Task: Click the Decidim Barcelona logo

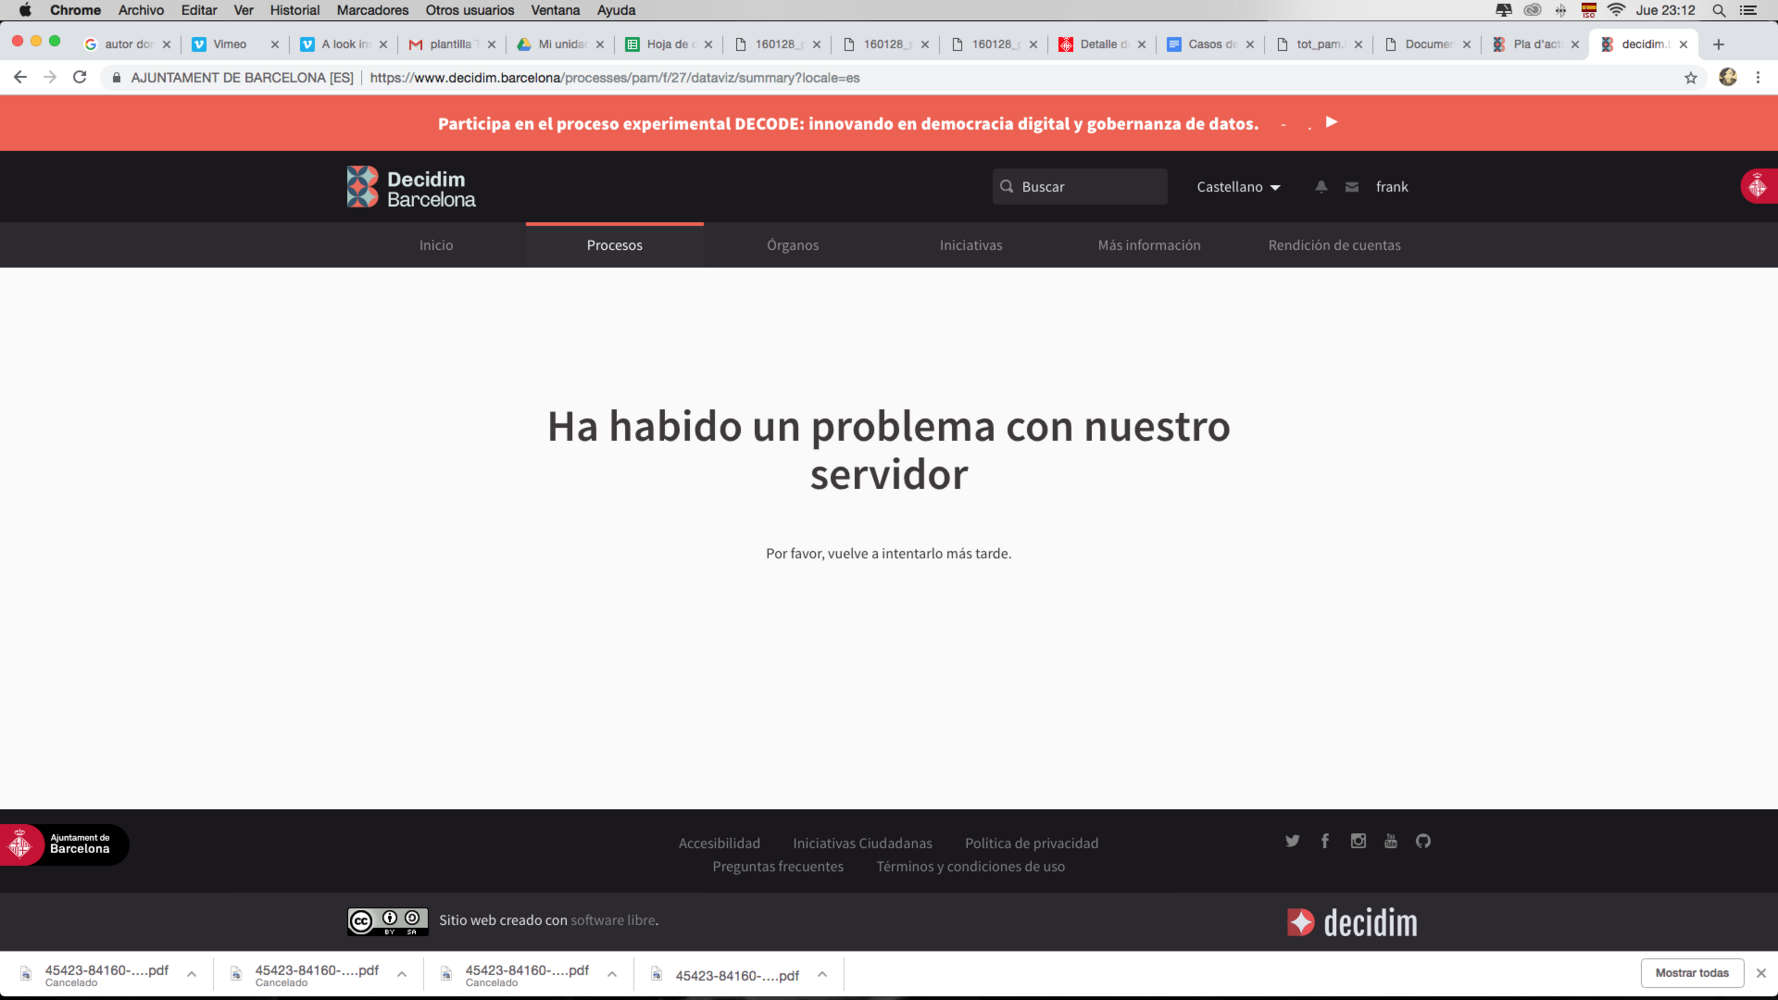Action: [x=411, y=187]
